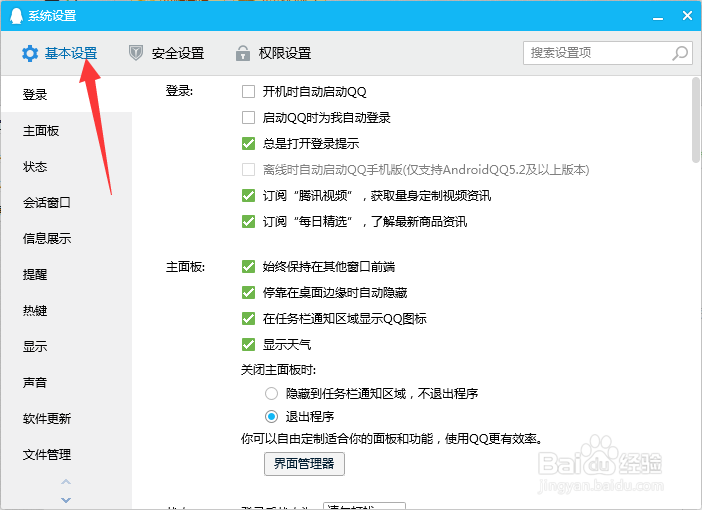Open 信息展示 sidebar section

point(66,239)
